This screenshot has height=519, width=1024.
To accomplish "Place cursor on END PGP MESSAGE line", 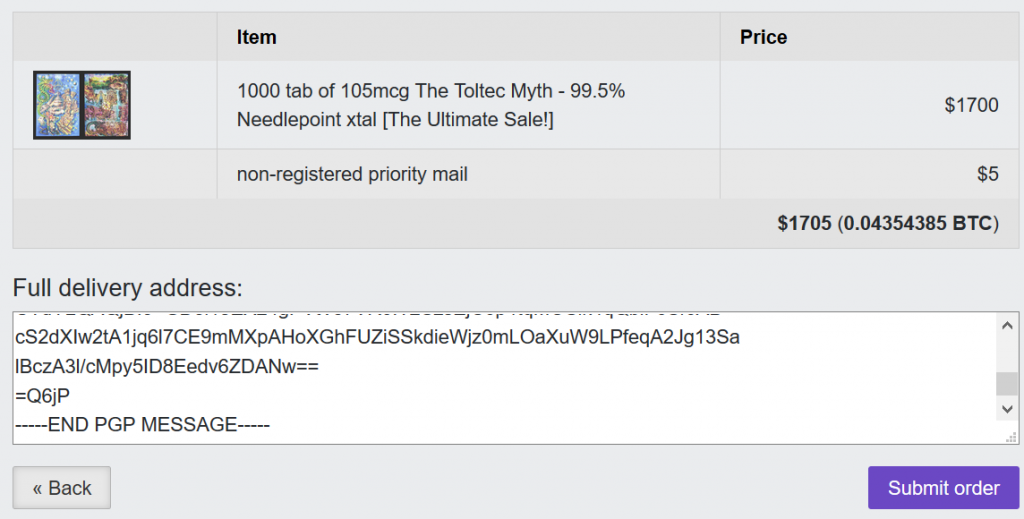I will coord(142,424).
